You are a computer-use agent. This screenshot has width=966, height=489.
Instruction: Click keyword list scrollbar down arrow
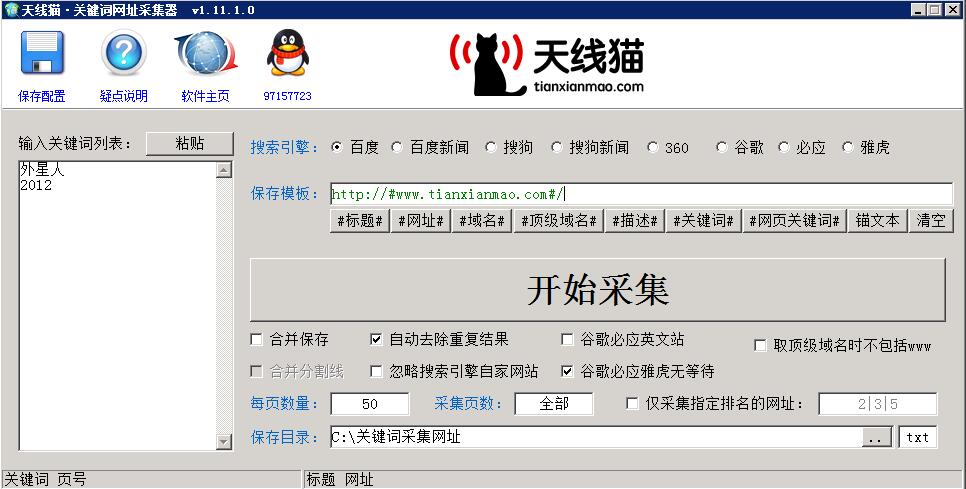click(x=224, y=442)
